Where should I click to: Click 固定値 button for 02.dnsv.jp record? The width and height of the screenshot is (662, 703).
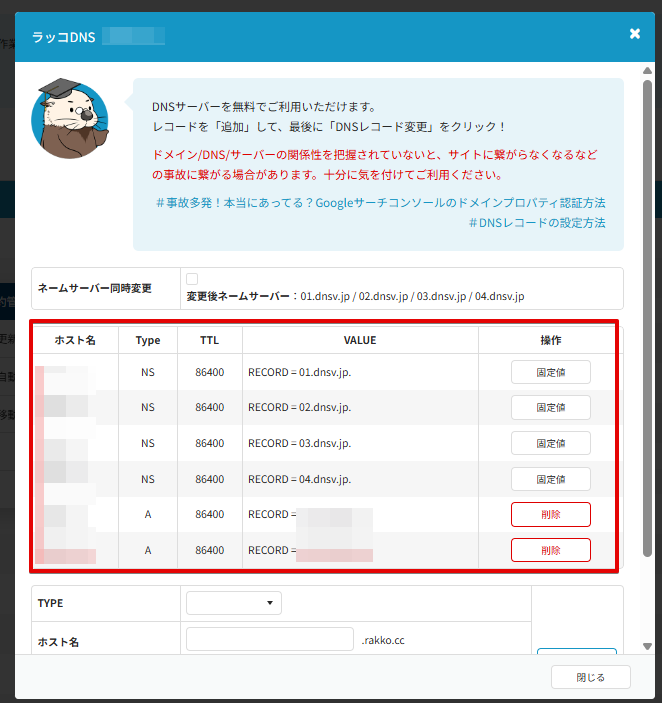pyautogui.click(x=551, y=408)
